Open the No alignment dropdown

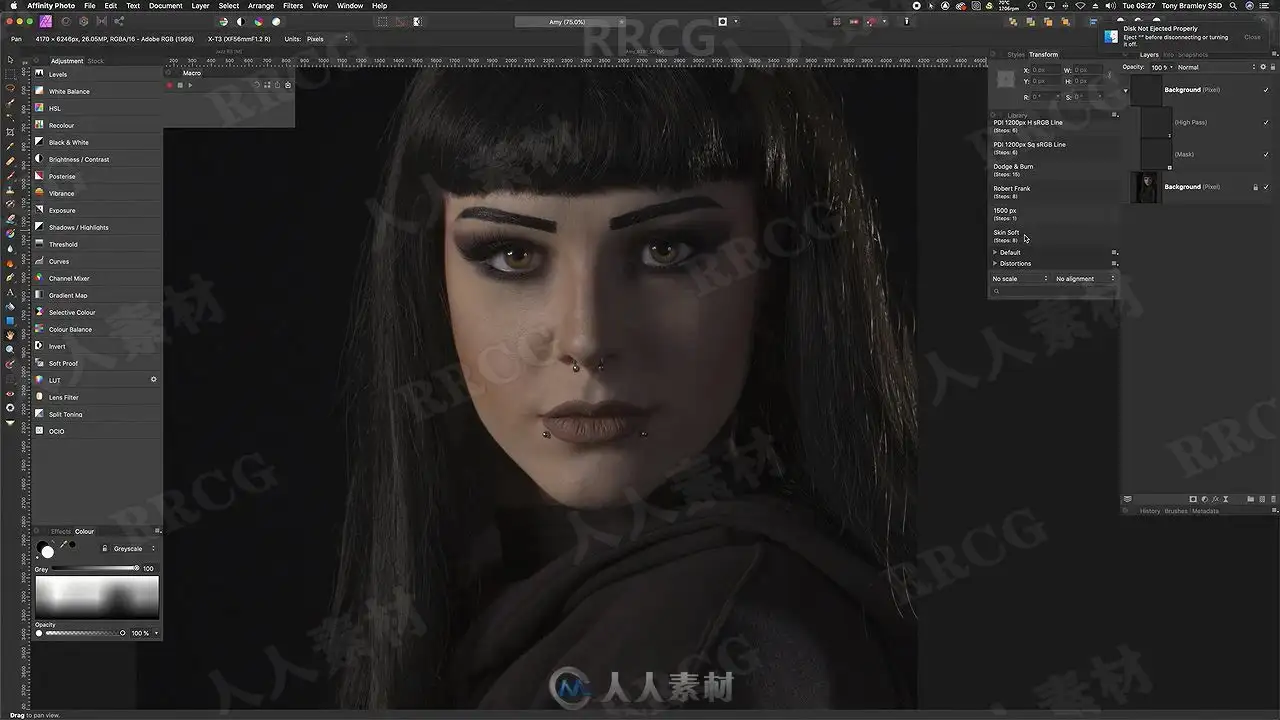coord(1085,279)
